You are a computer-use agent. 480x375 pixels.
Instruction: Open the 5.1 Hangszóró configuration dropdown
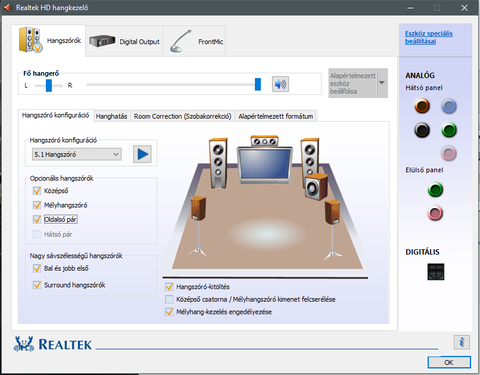point(77,154)
